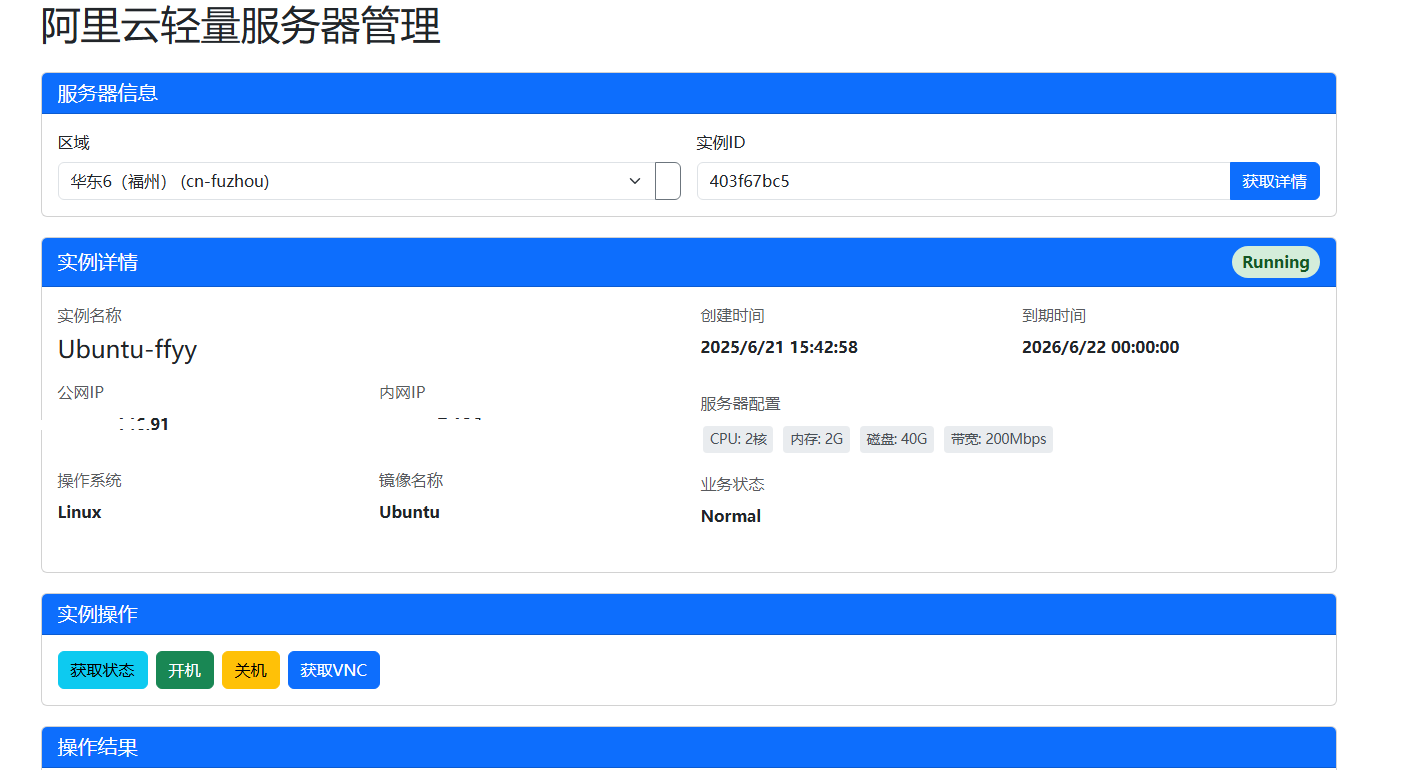The image size is (1411, 770).
Task: Select the instance name Ubuntu-ffyy
Action: coord(128,349)
